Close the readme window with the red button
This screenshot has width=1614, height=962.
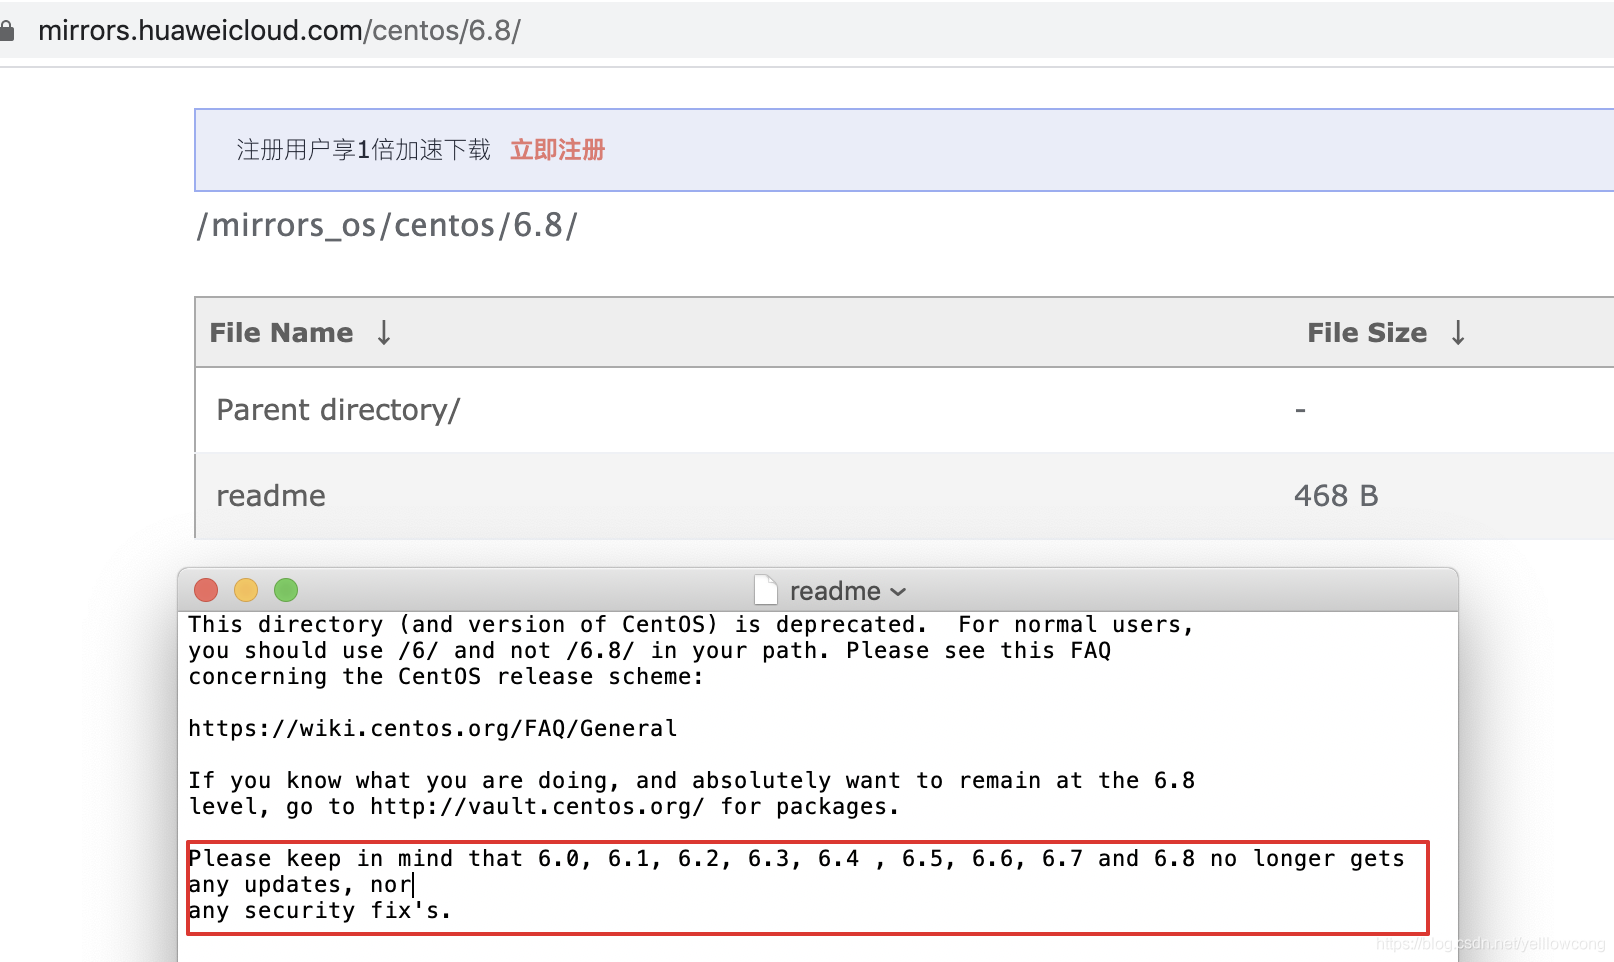tap(206, 590)
